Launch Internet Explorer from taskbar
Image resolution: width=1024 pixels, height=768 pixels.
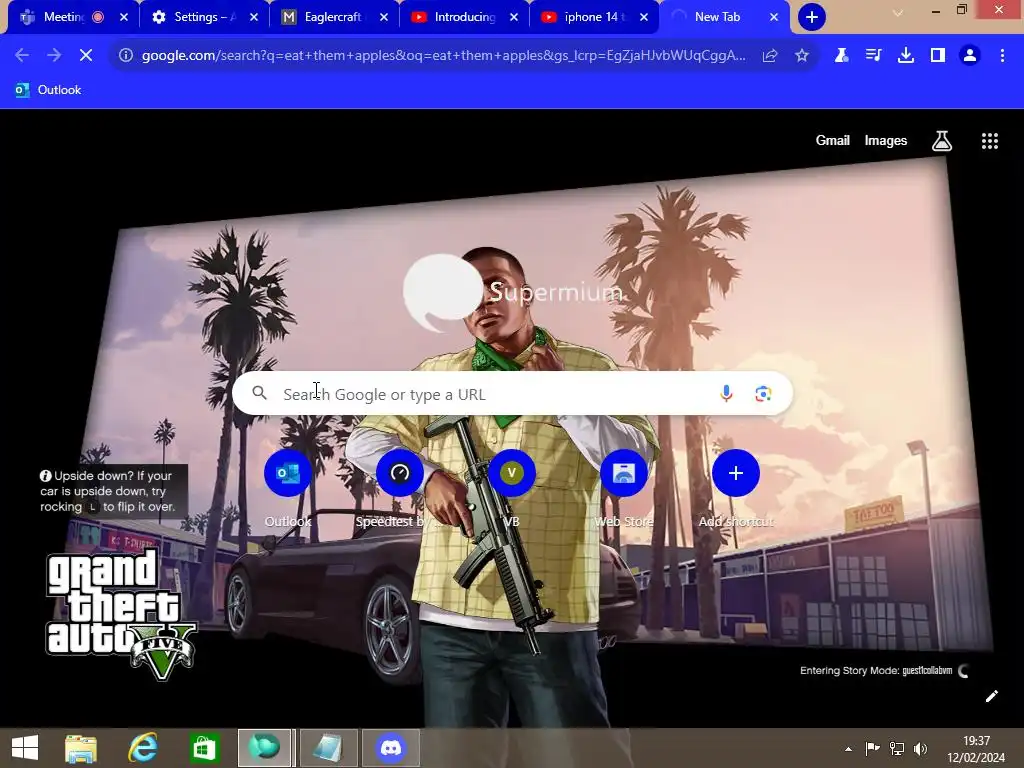(x=142, y=748)
